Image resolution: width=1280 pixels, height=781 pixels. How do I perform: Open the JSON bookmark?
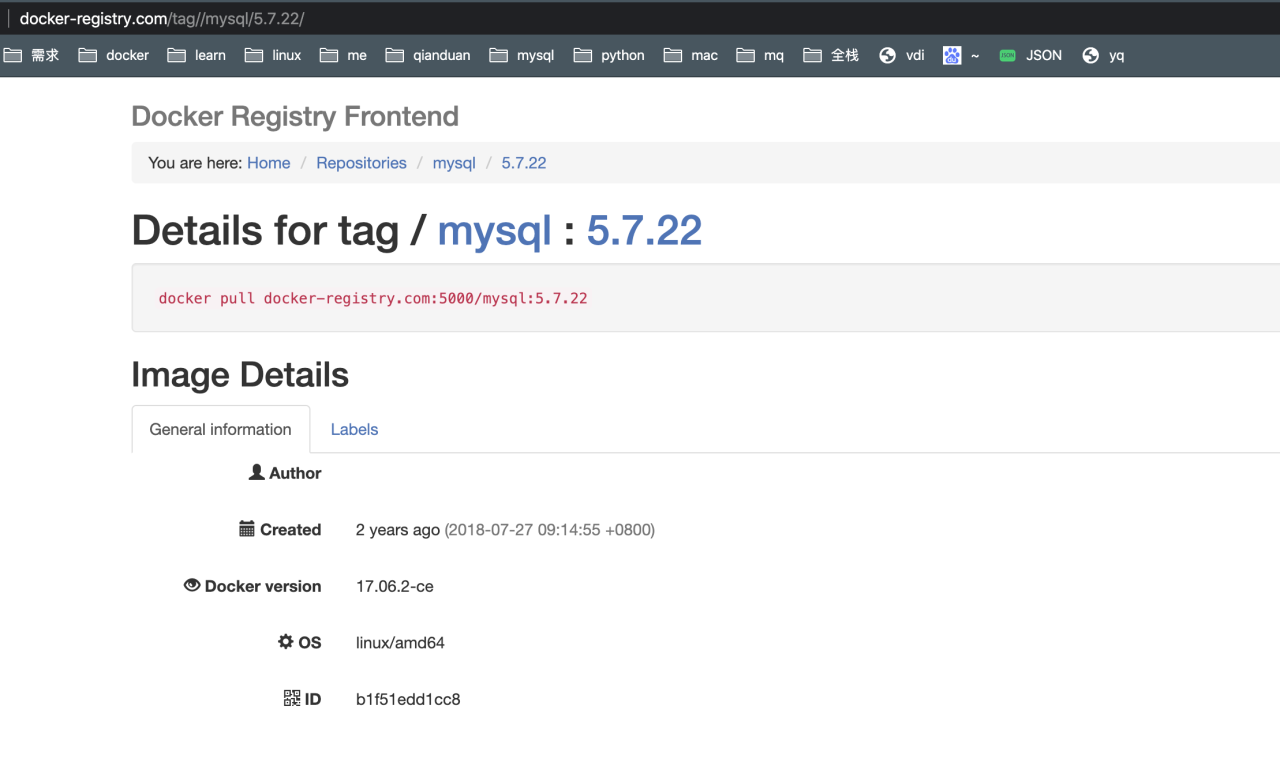tap(1031, 55)
